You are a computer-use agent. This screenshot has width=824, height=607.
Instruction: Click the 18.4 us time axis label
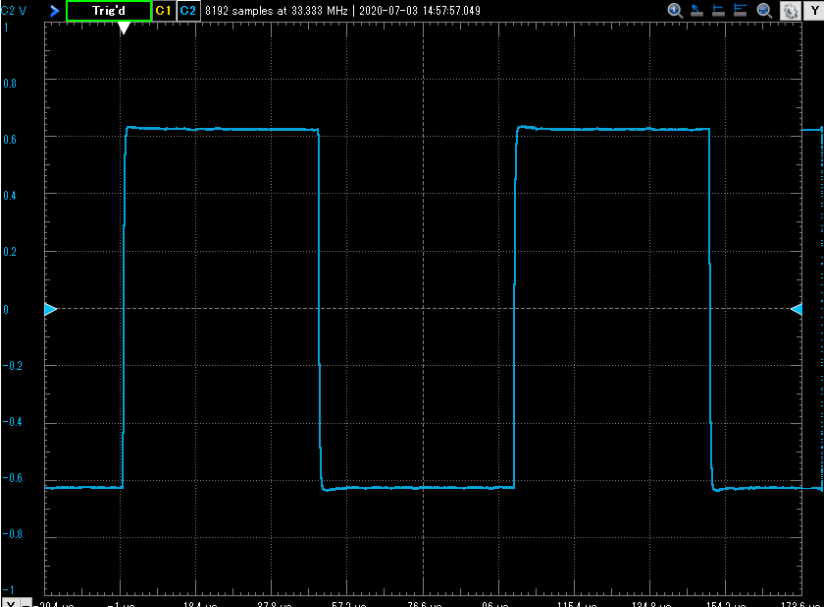pyautogui.click(x=200, y=604)
